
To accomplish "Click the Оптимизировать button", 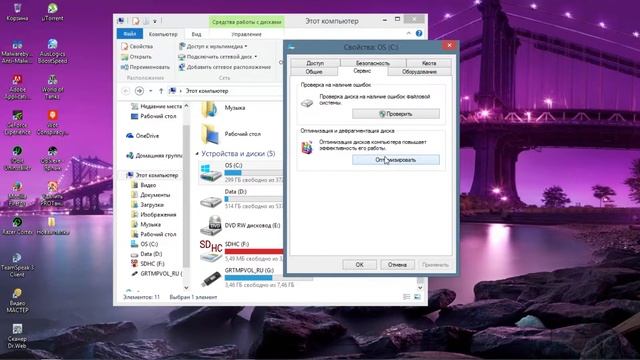I will (396, 160).
